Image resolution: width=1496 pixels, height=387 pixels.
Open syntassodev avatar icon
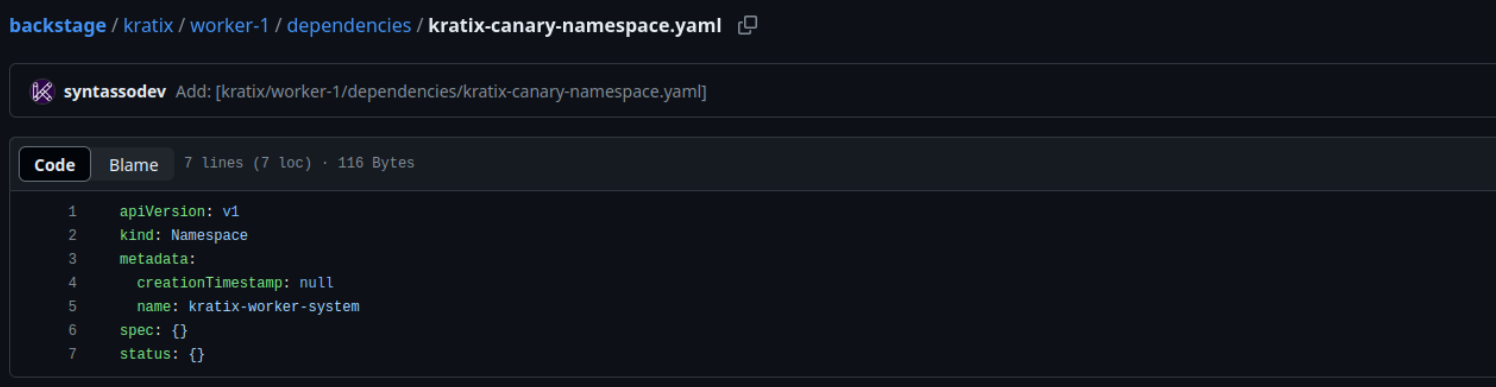click(42, 91)
